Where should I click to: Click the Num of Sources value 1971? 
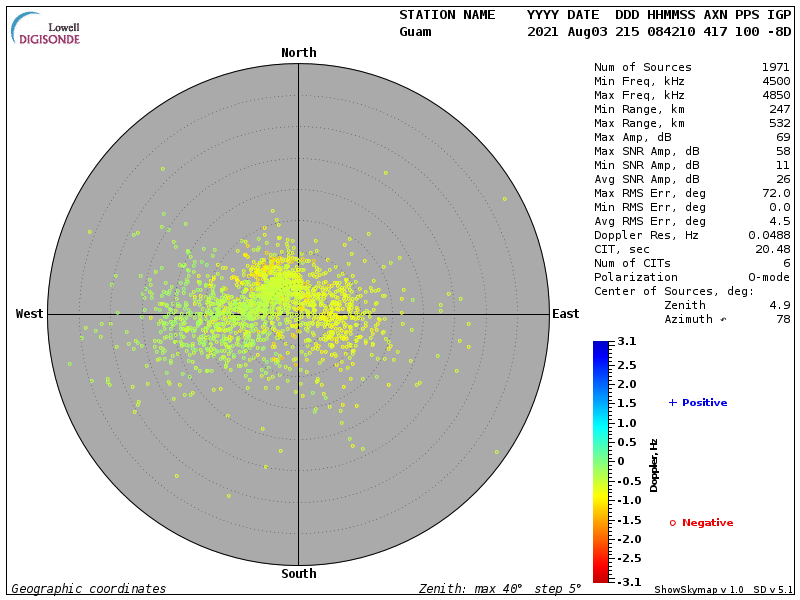pyautogui.click(x=776, y=67)
